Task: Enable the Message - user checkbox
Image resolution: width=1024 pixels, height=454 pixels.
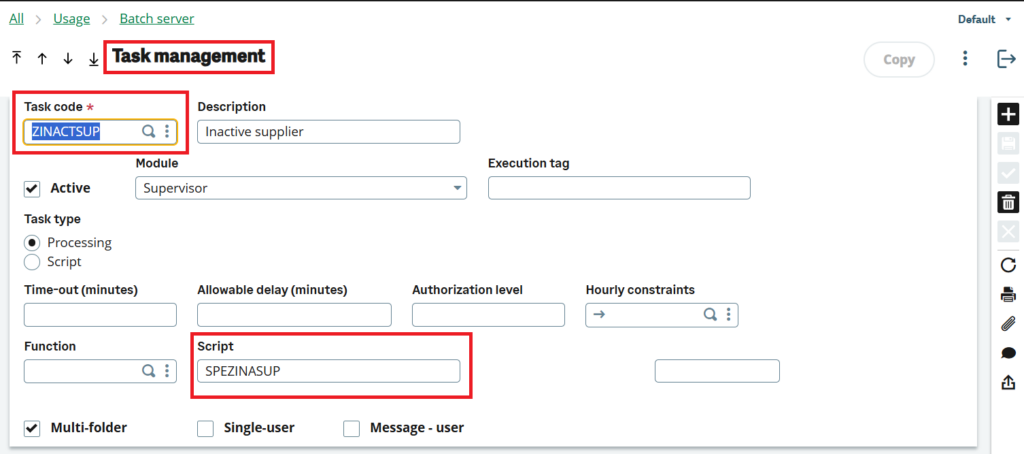Action: [352, 429]
